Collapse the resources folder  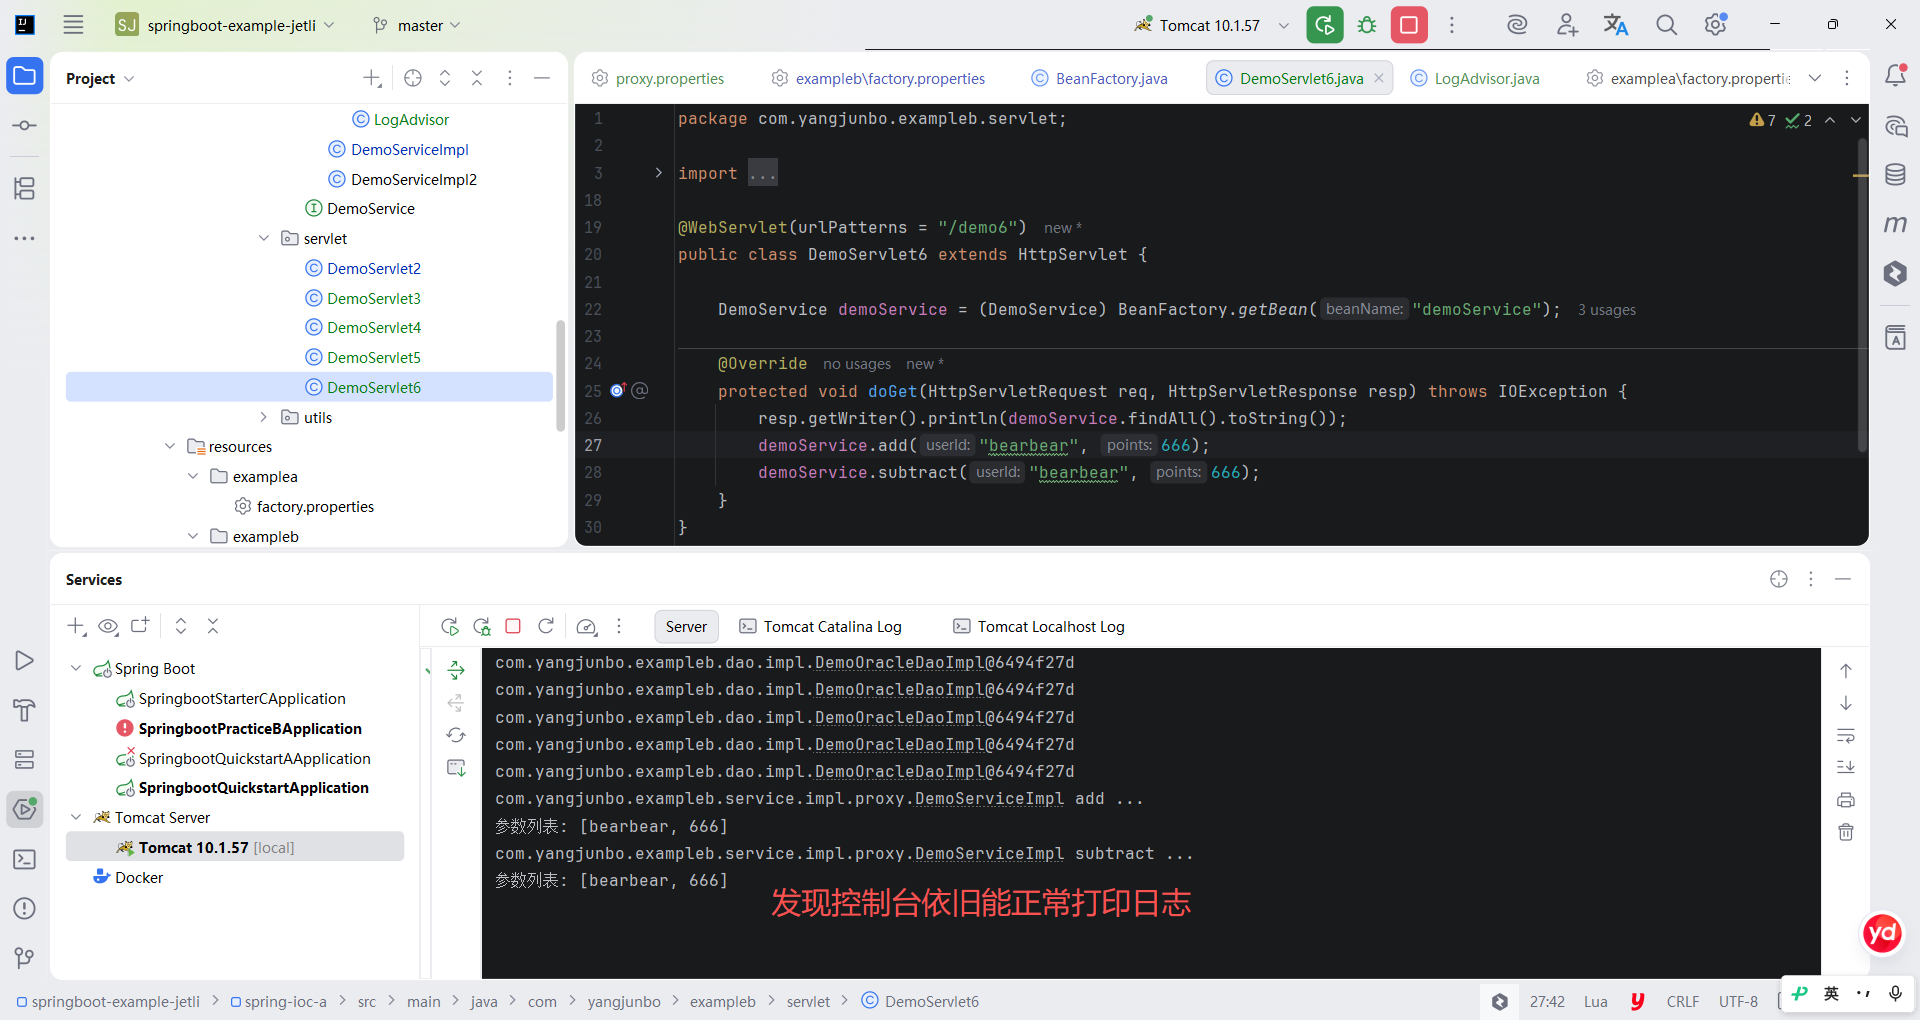170,446
